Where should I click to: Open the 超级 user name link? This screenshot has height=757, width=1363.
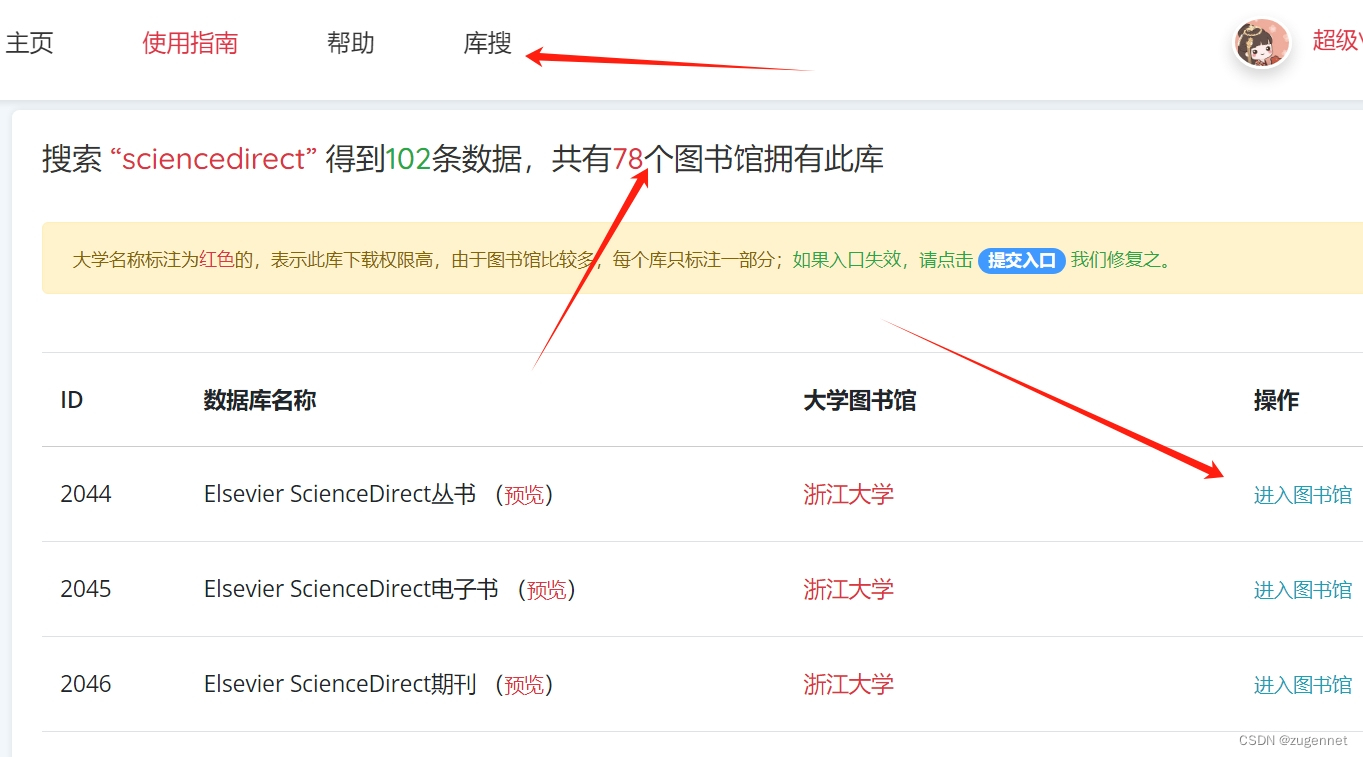pos(1337,40)
